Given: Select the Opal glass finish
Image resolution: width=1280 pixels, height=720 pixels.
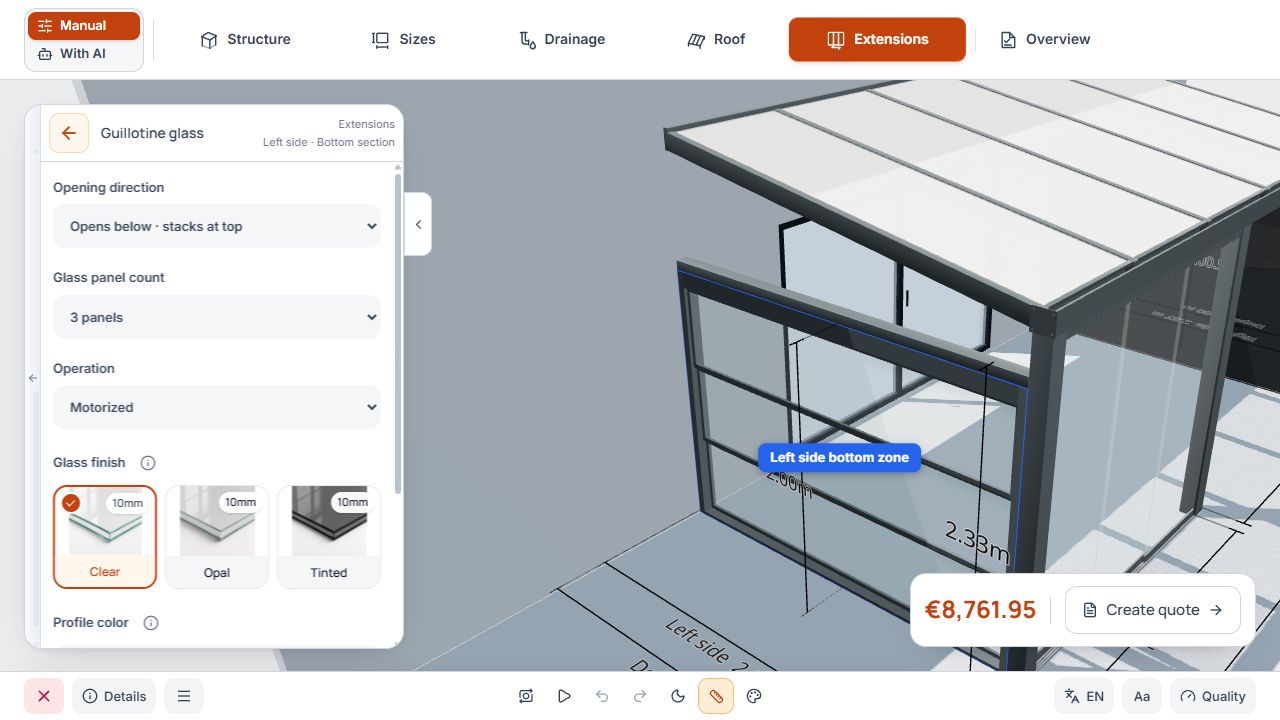Looking at the screenshot, I should [217, 537].
